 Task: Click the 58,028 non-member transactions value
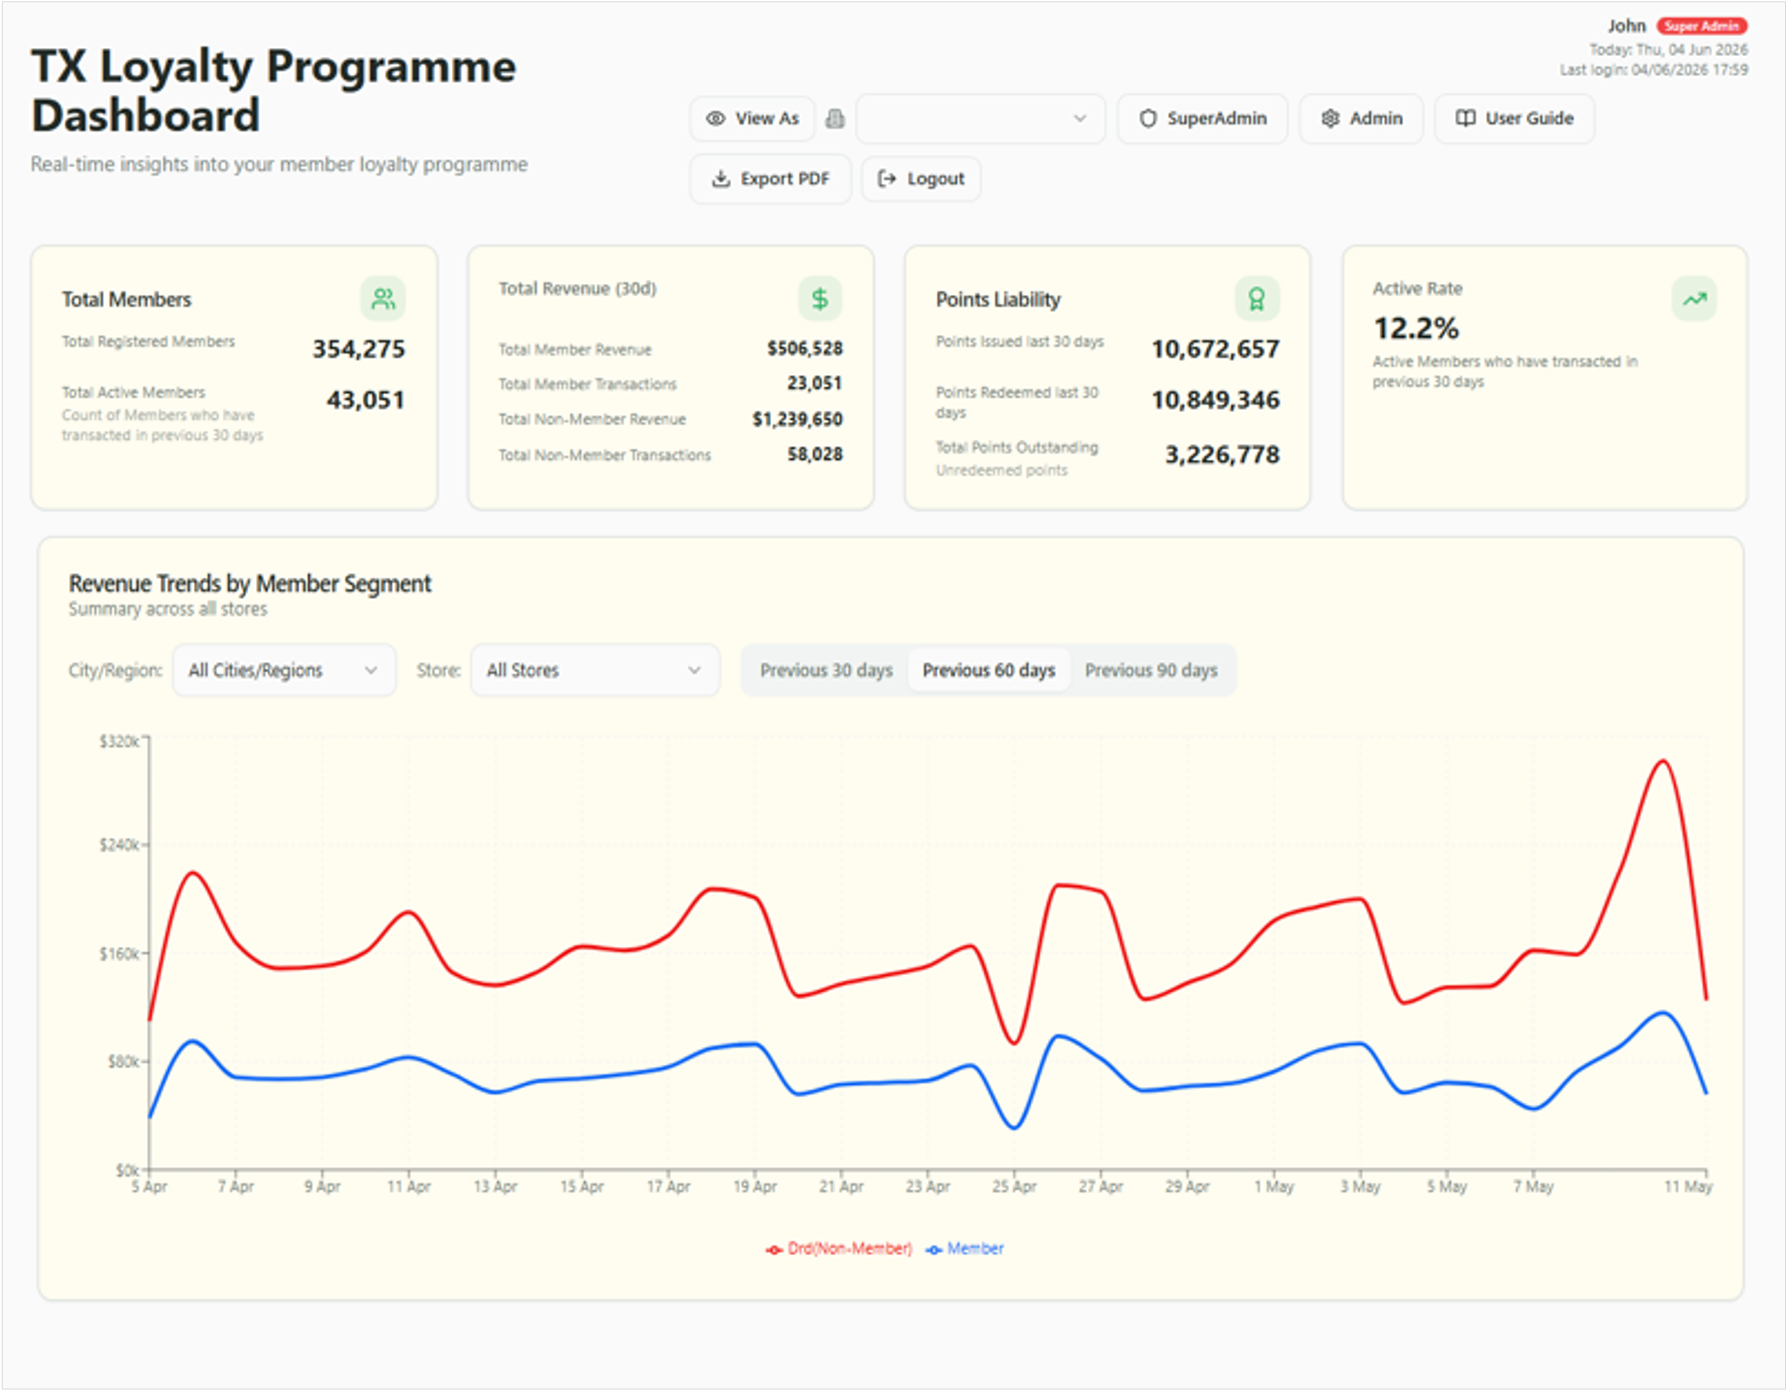815,454
